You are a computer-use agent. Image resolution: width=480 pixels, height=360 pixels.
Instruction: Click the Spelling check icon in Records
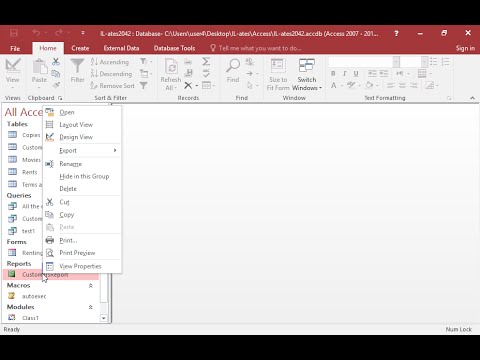[x=206, y=73]
